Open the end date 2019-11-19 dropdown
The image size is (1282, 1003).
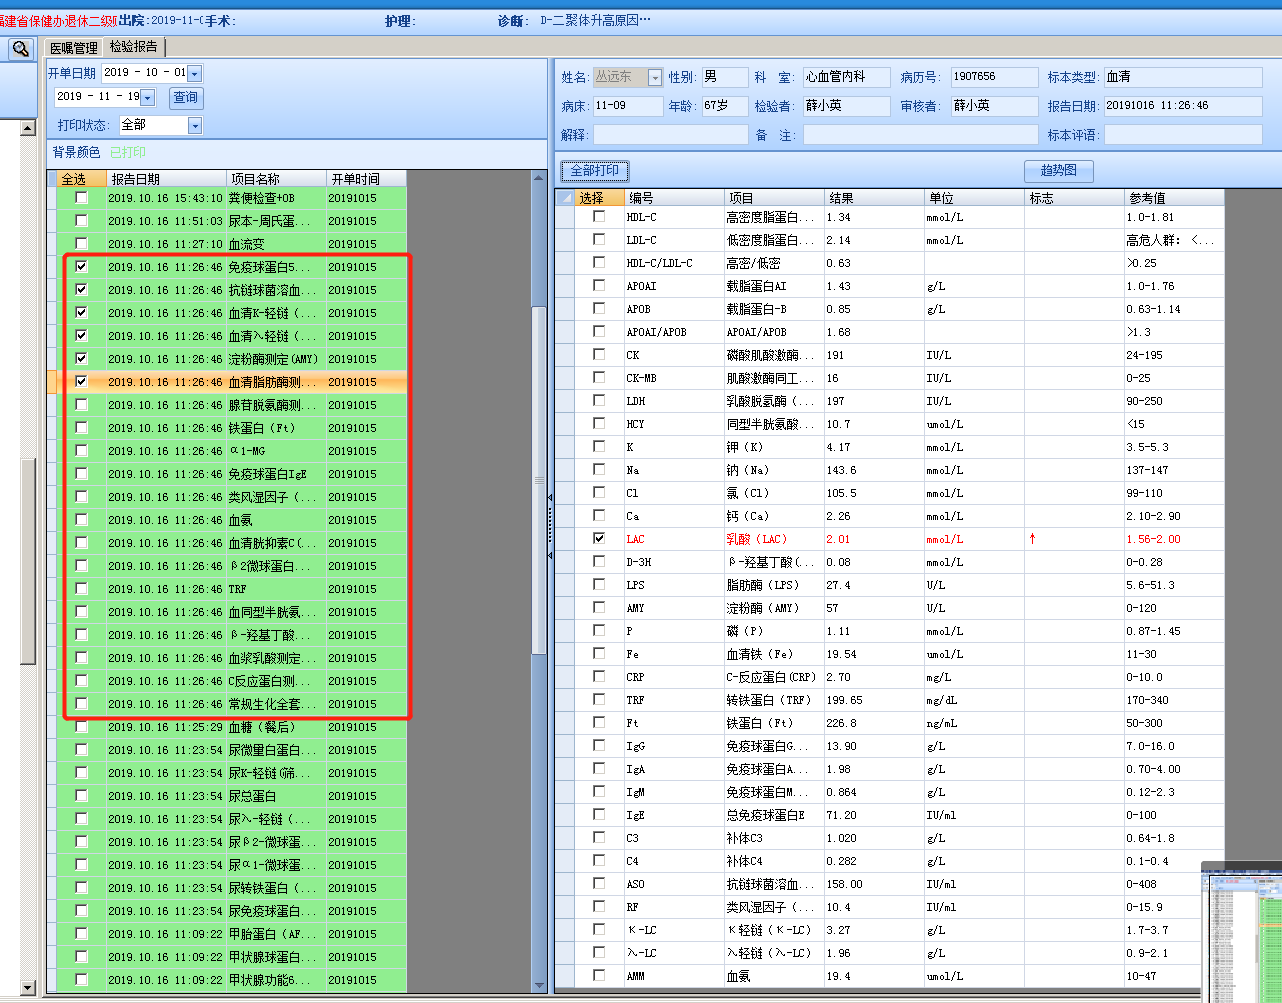(148, 97)
